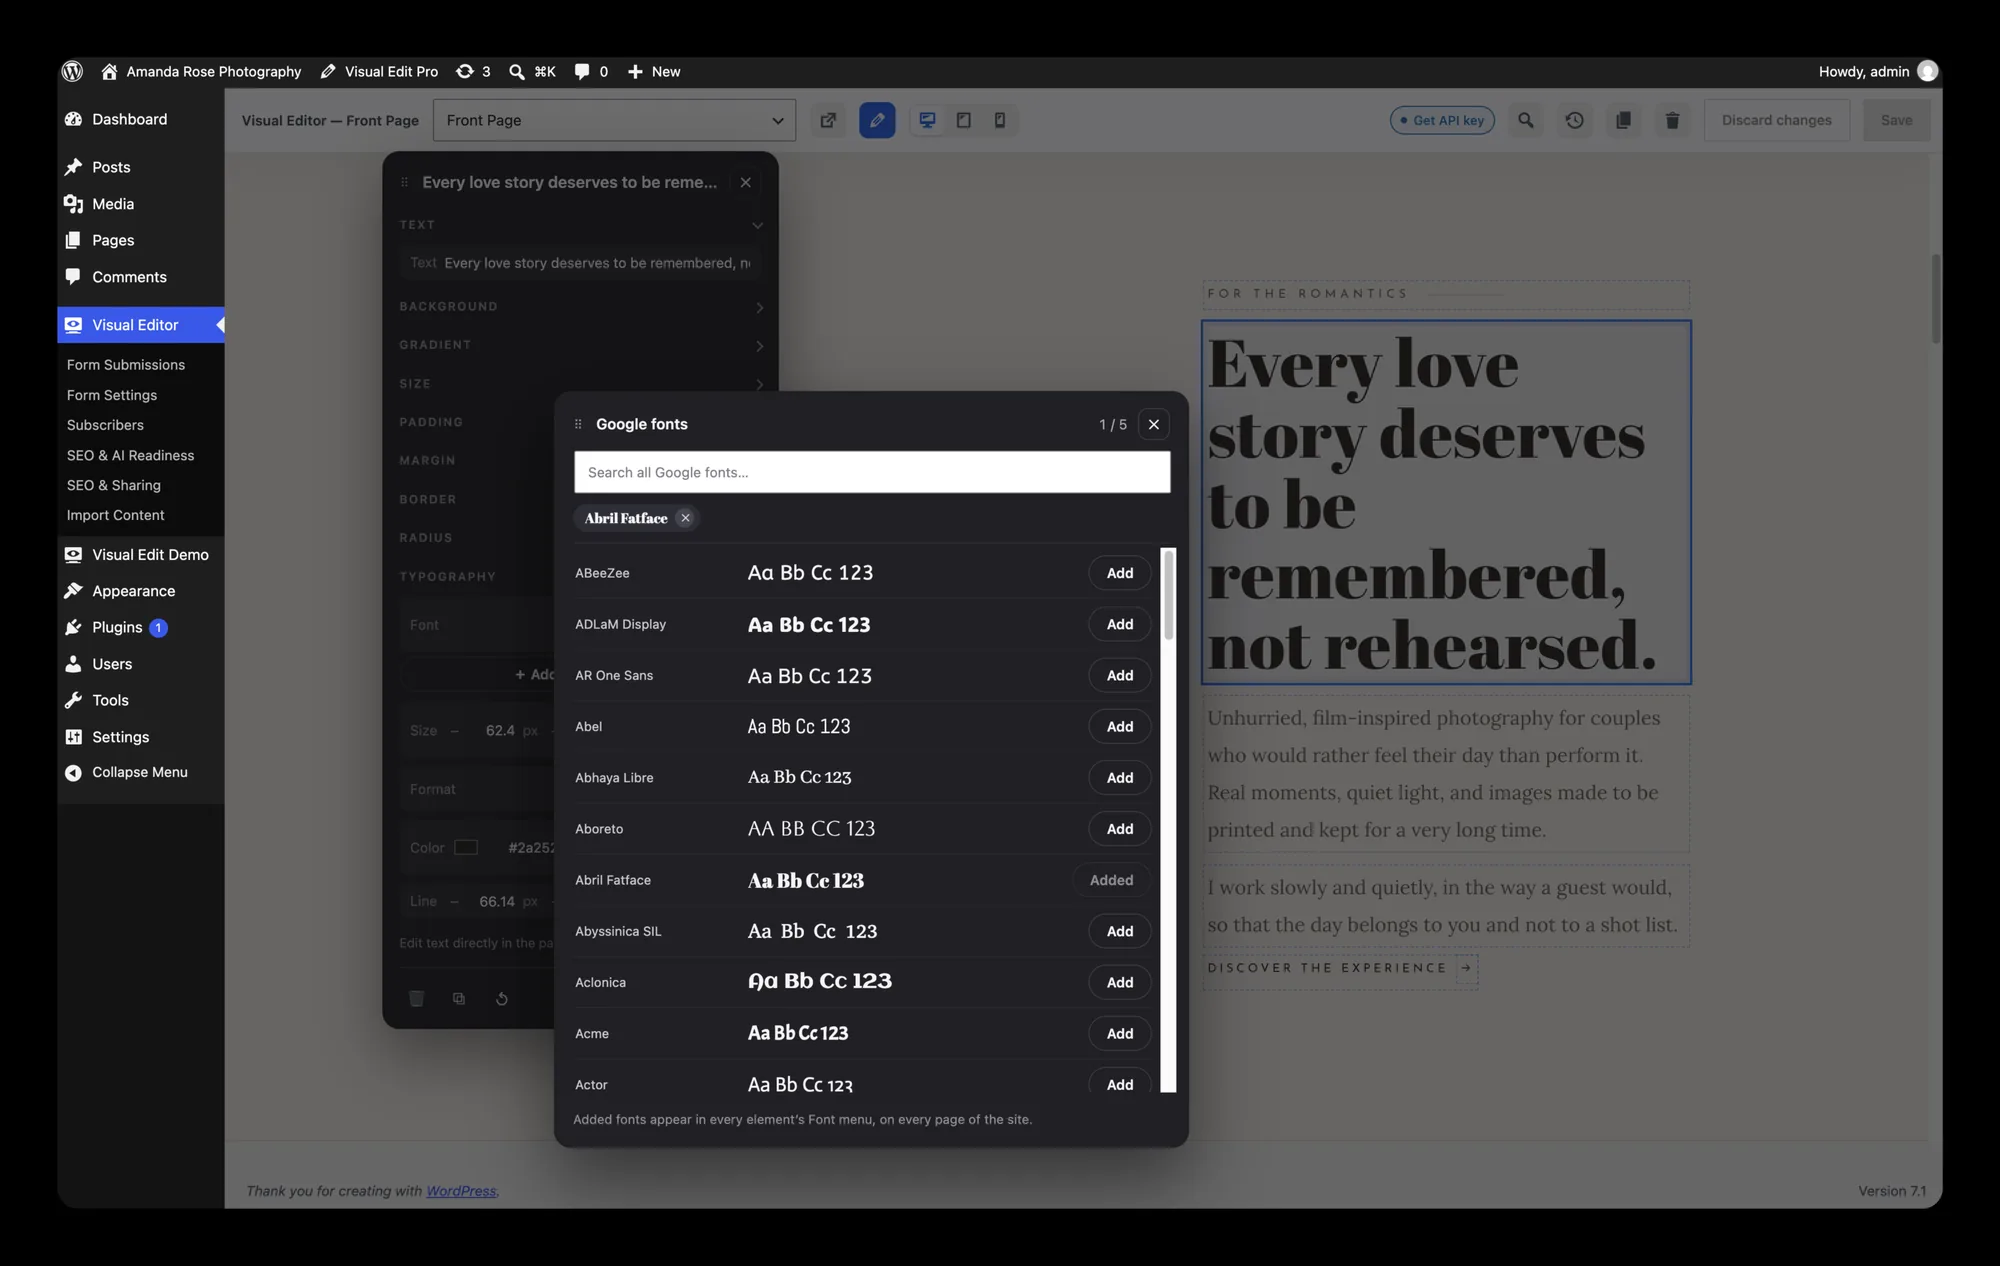Click the trash icon in top toolbar

click(1672, 120)
